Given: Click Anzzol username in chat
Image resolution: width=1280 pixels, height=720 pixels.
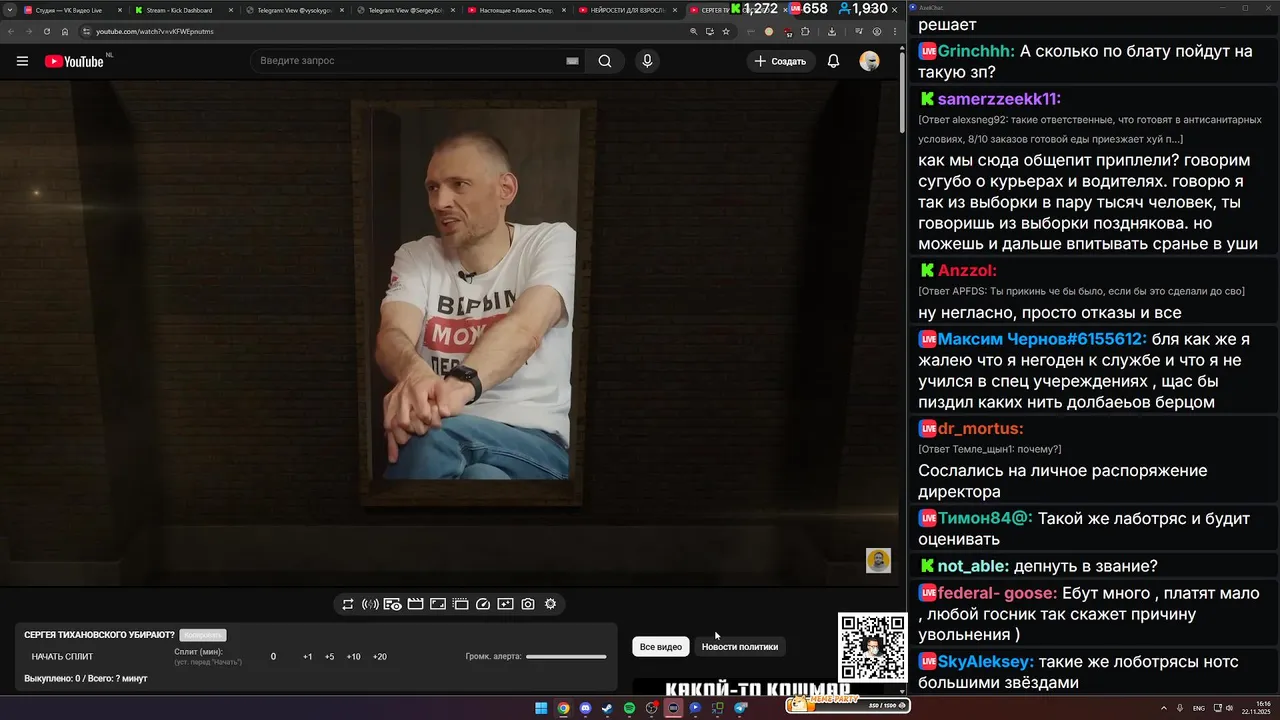Looking at the screenshot, I should click(967, 270).
